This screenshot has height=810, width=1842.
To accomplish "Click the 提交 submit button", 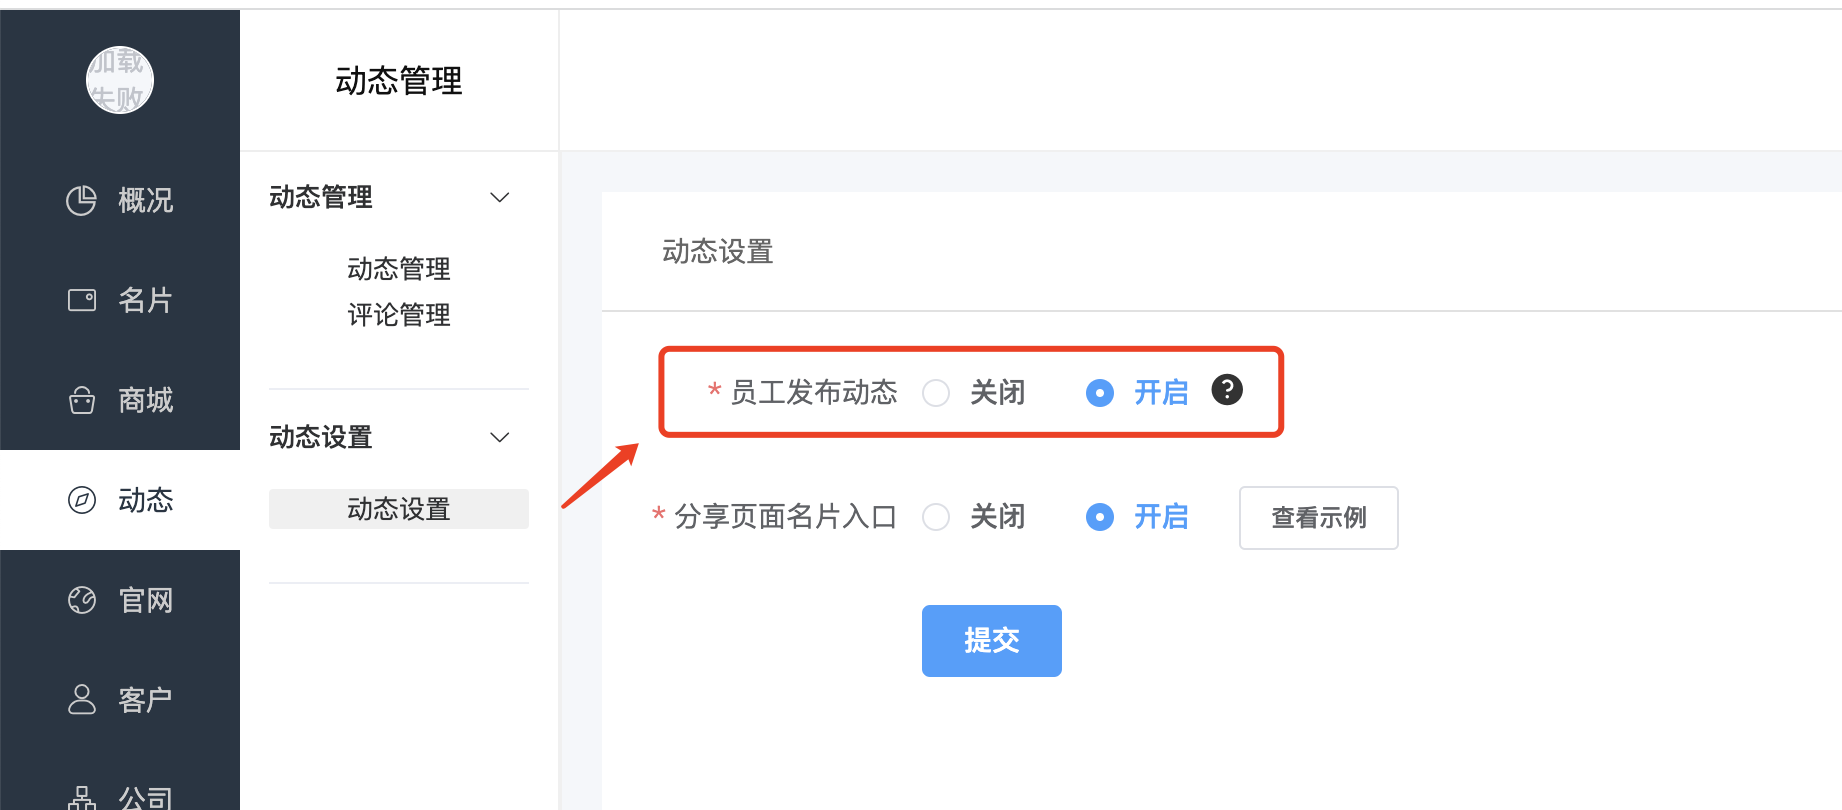I will click(x=992, y=641).
